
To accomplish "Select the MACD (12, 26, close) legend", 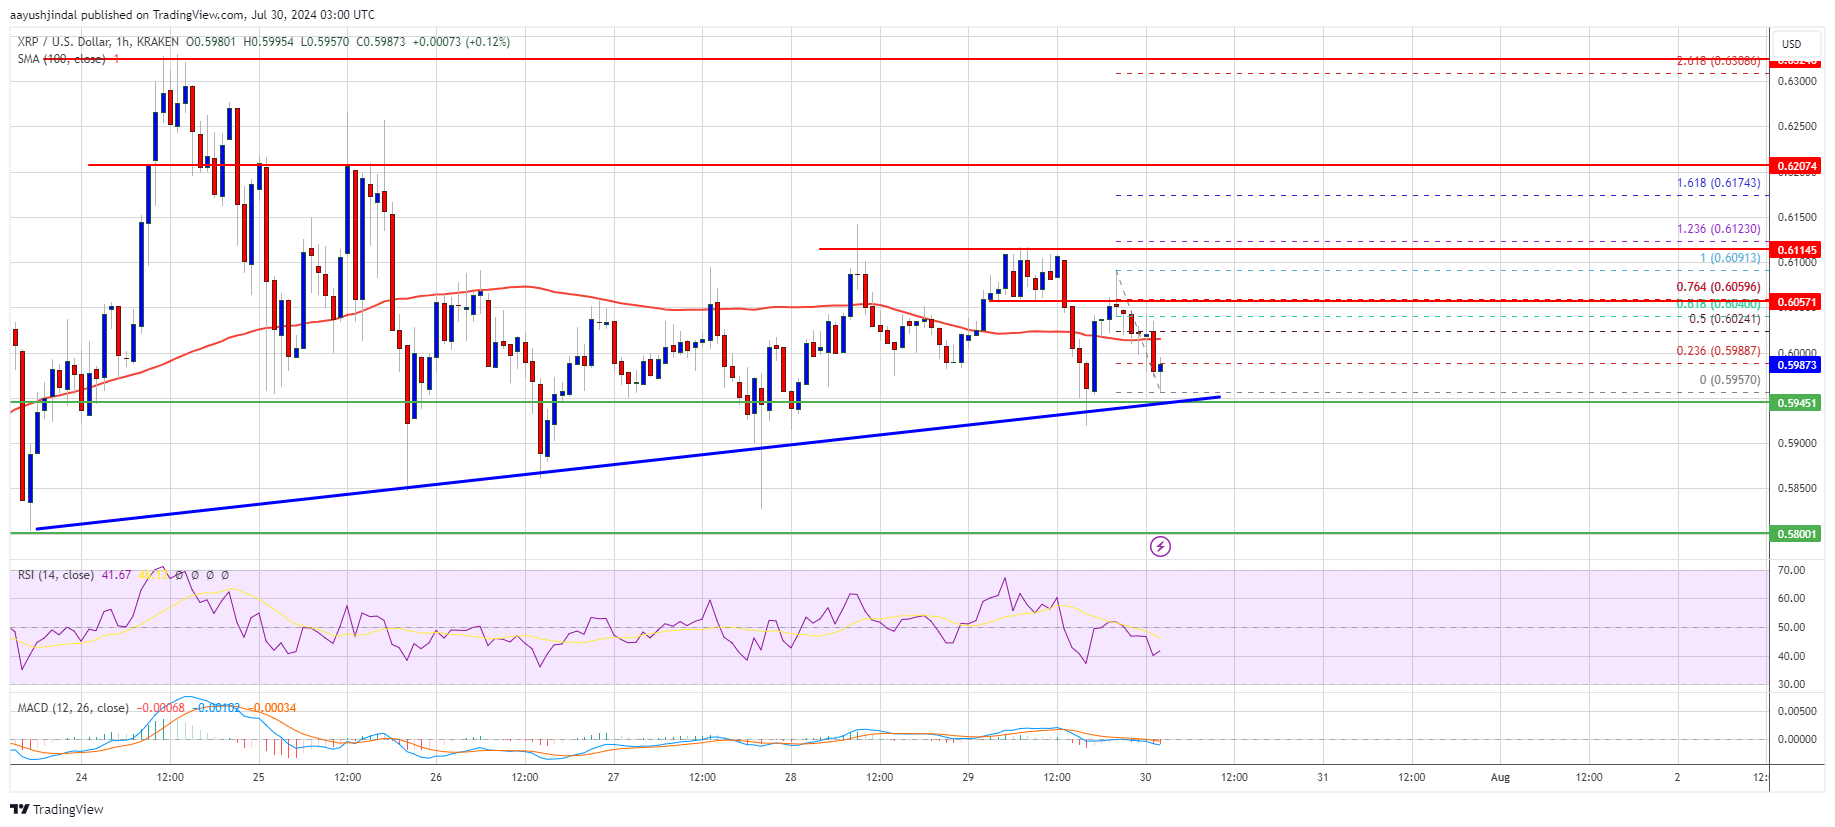I will tap(73, 708).
